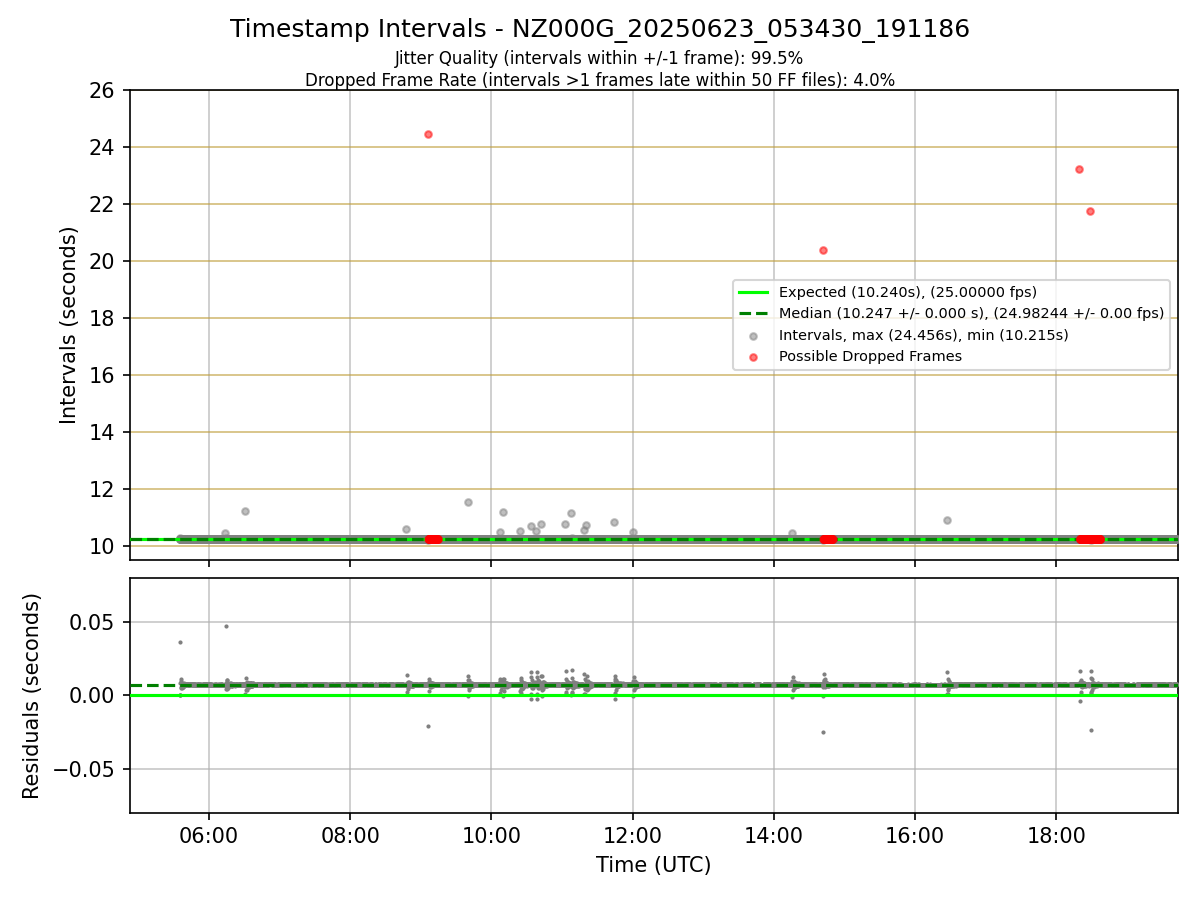Select the Dropped Frame Rate 4.0% subtitle line
This screenshot has width=1200, height=900.
600,80
